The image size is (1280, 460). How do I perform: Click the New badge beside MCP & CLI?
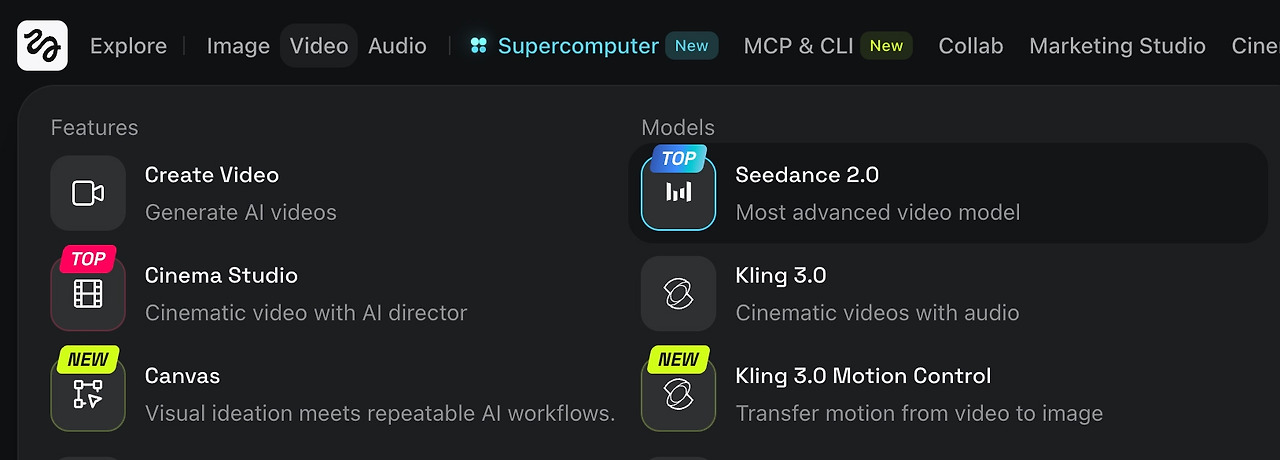[886, 46]
